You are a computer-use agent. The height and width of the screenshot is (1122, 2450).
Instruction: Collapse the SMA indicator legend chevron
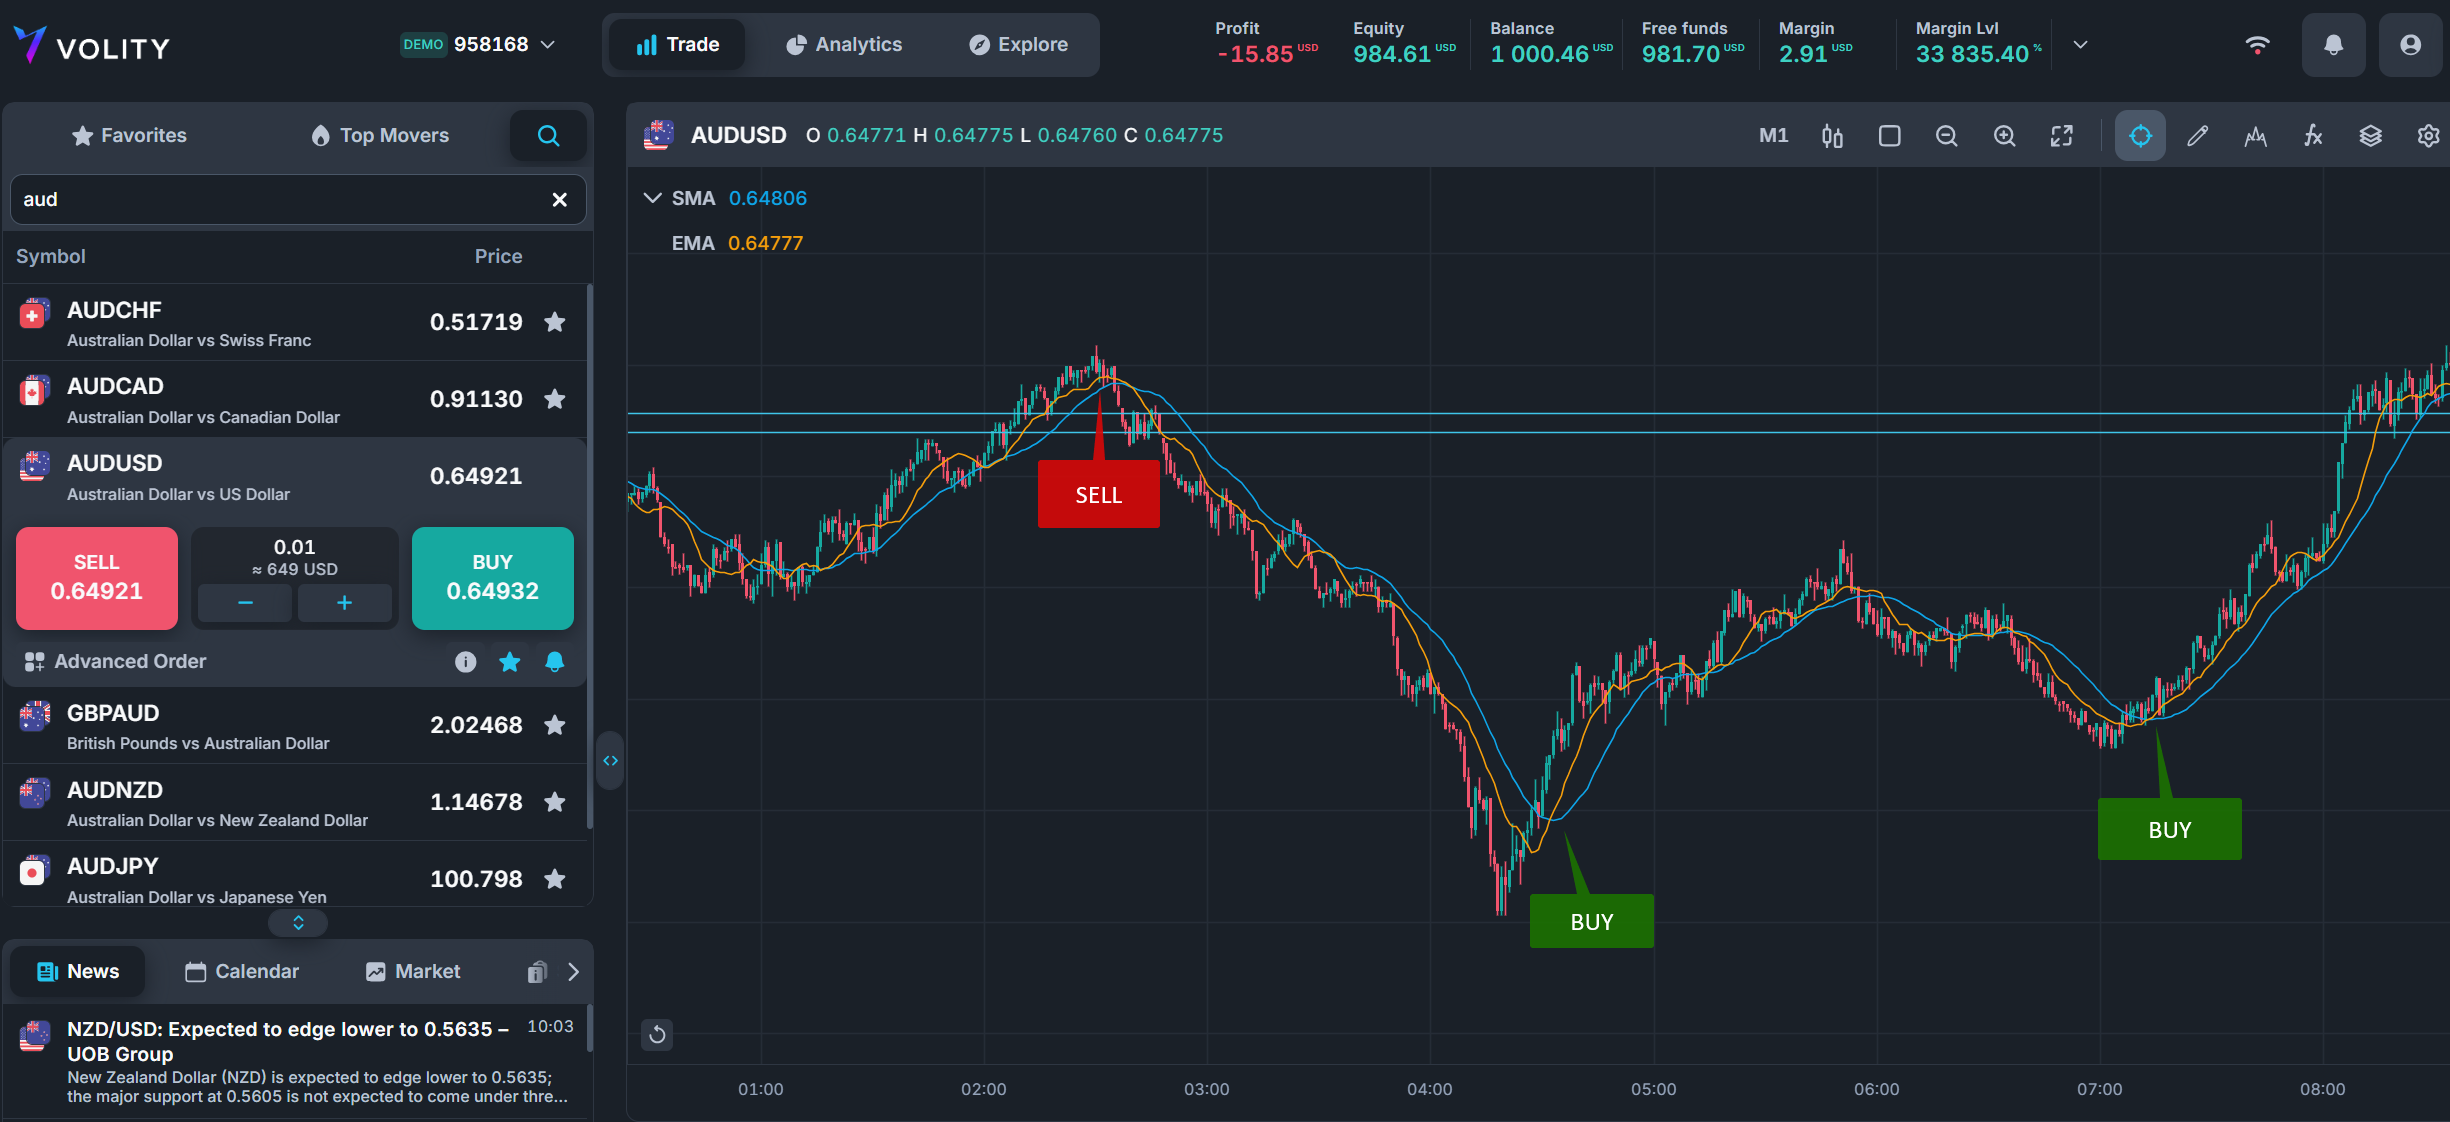[x=652, y=198]
